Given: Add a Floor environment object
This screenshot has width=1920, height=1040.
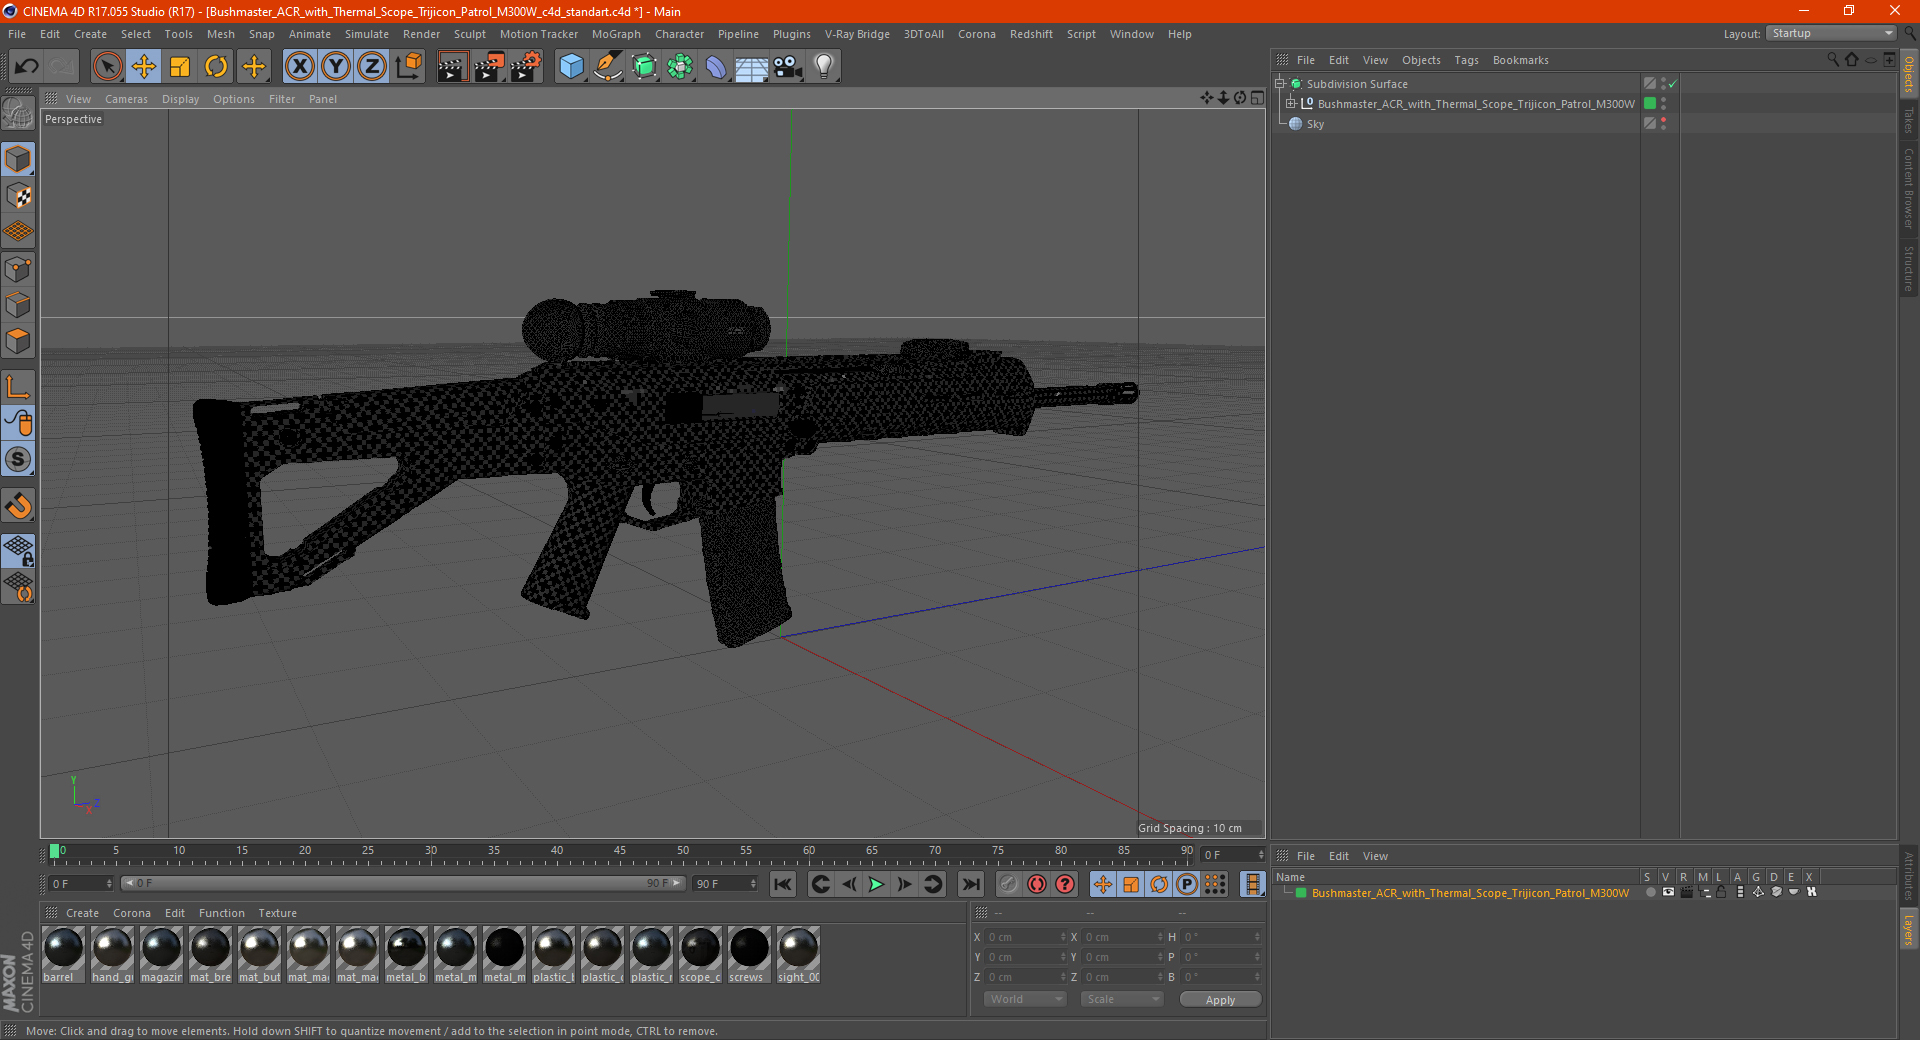Looking at the screenshot, I should [x=751, y=67].
